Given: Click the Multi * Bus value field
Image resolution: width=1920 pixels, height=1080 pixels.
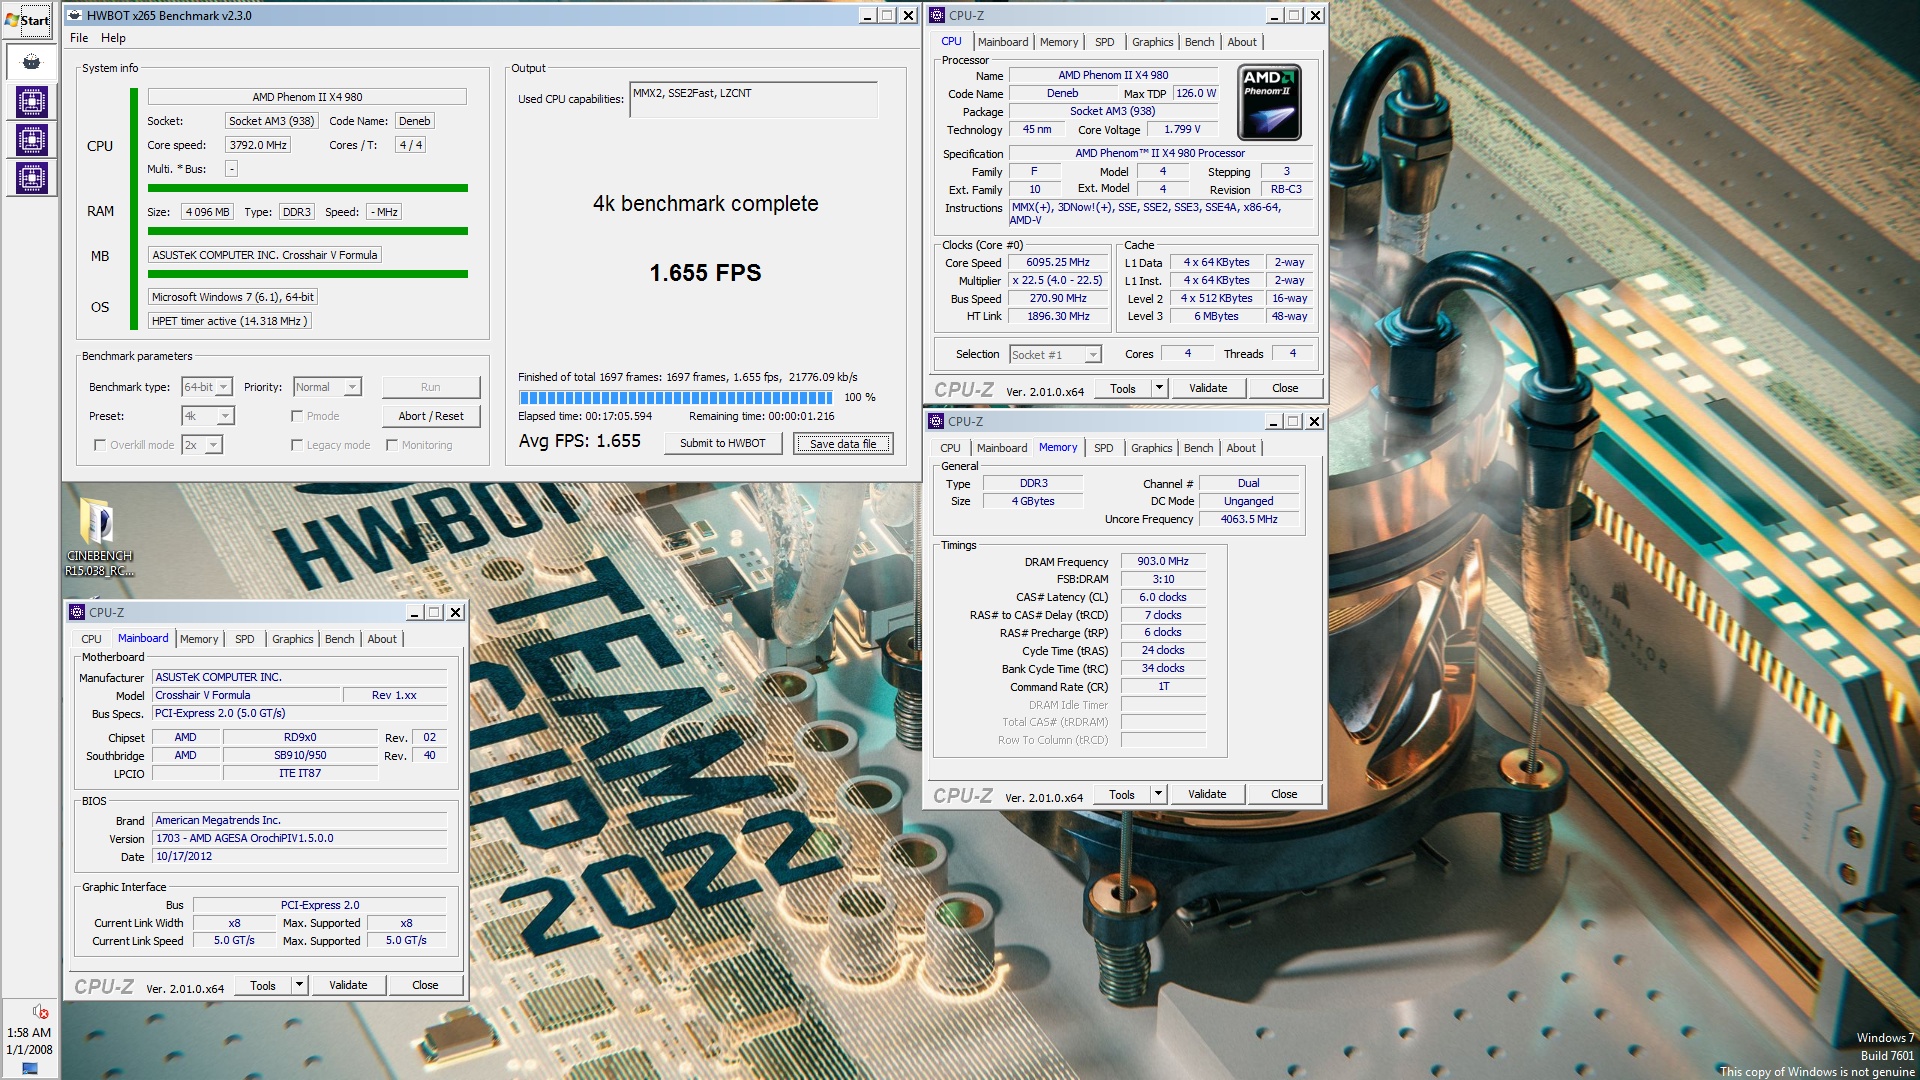Looking at the screenshot, I should click(231, 169).
